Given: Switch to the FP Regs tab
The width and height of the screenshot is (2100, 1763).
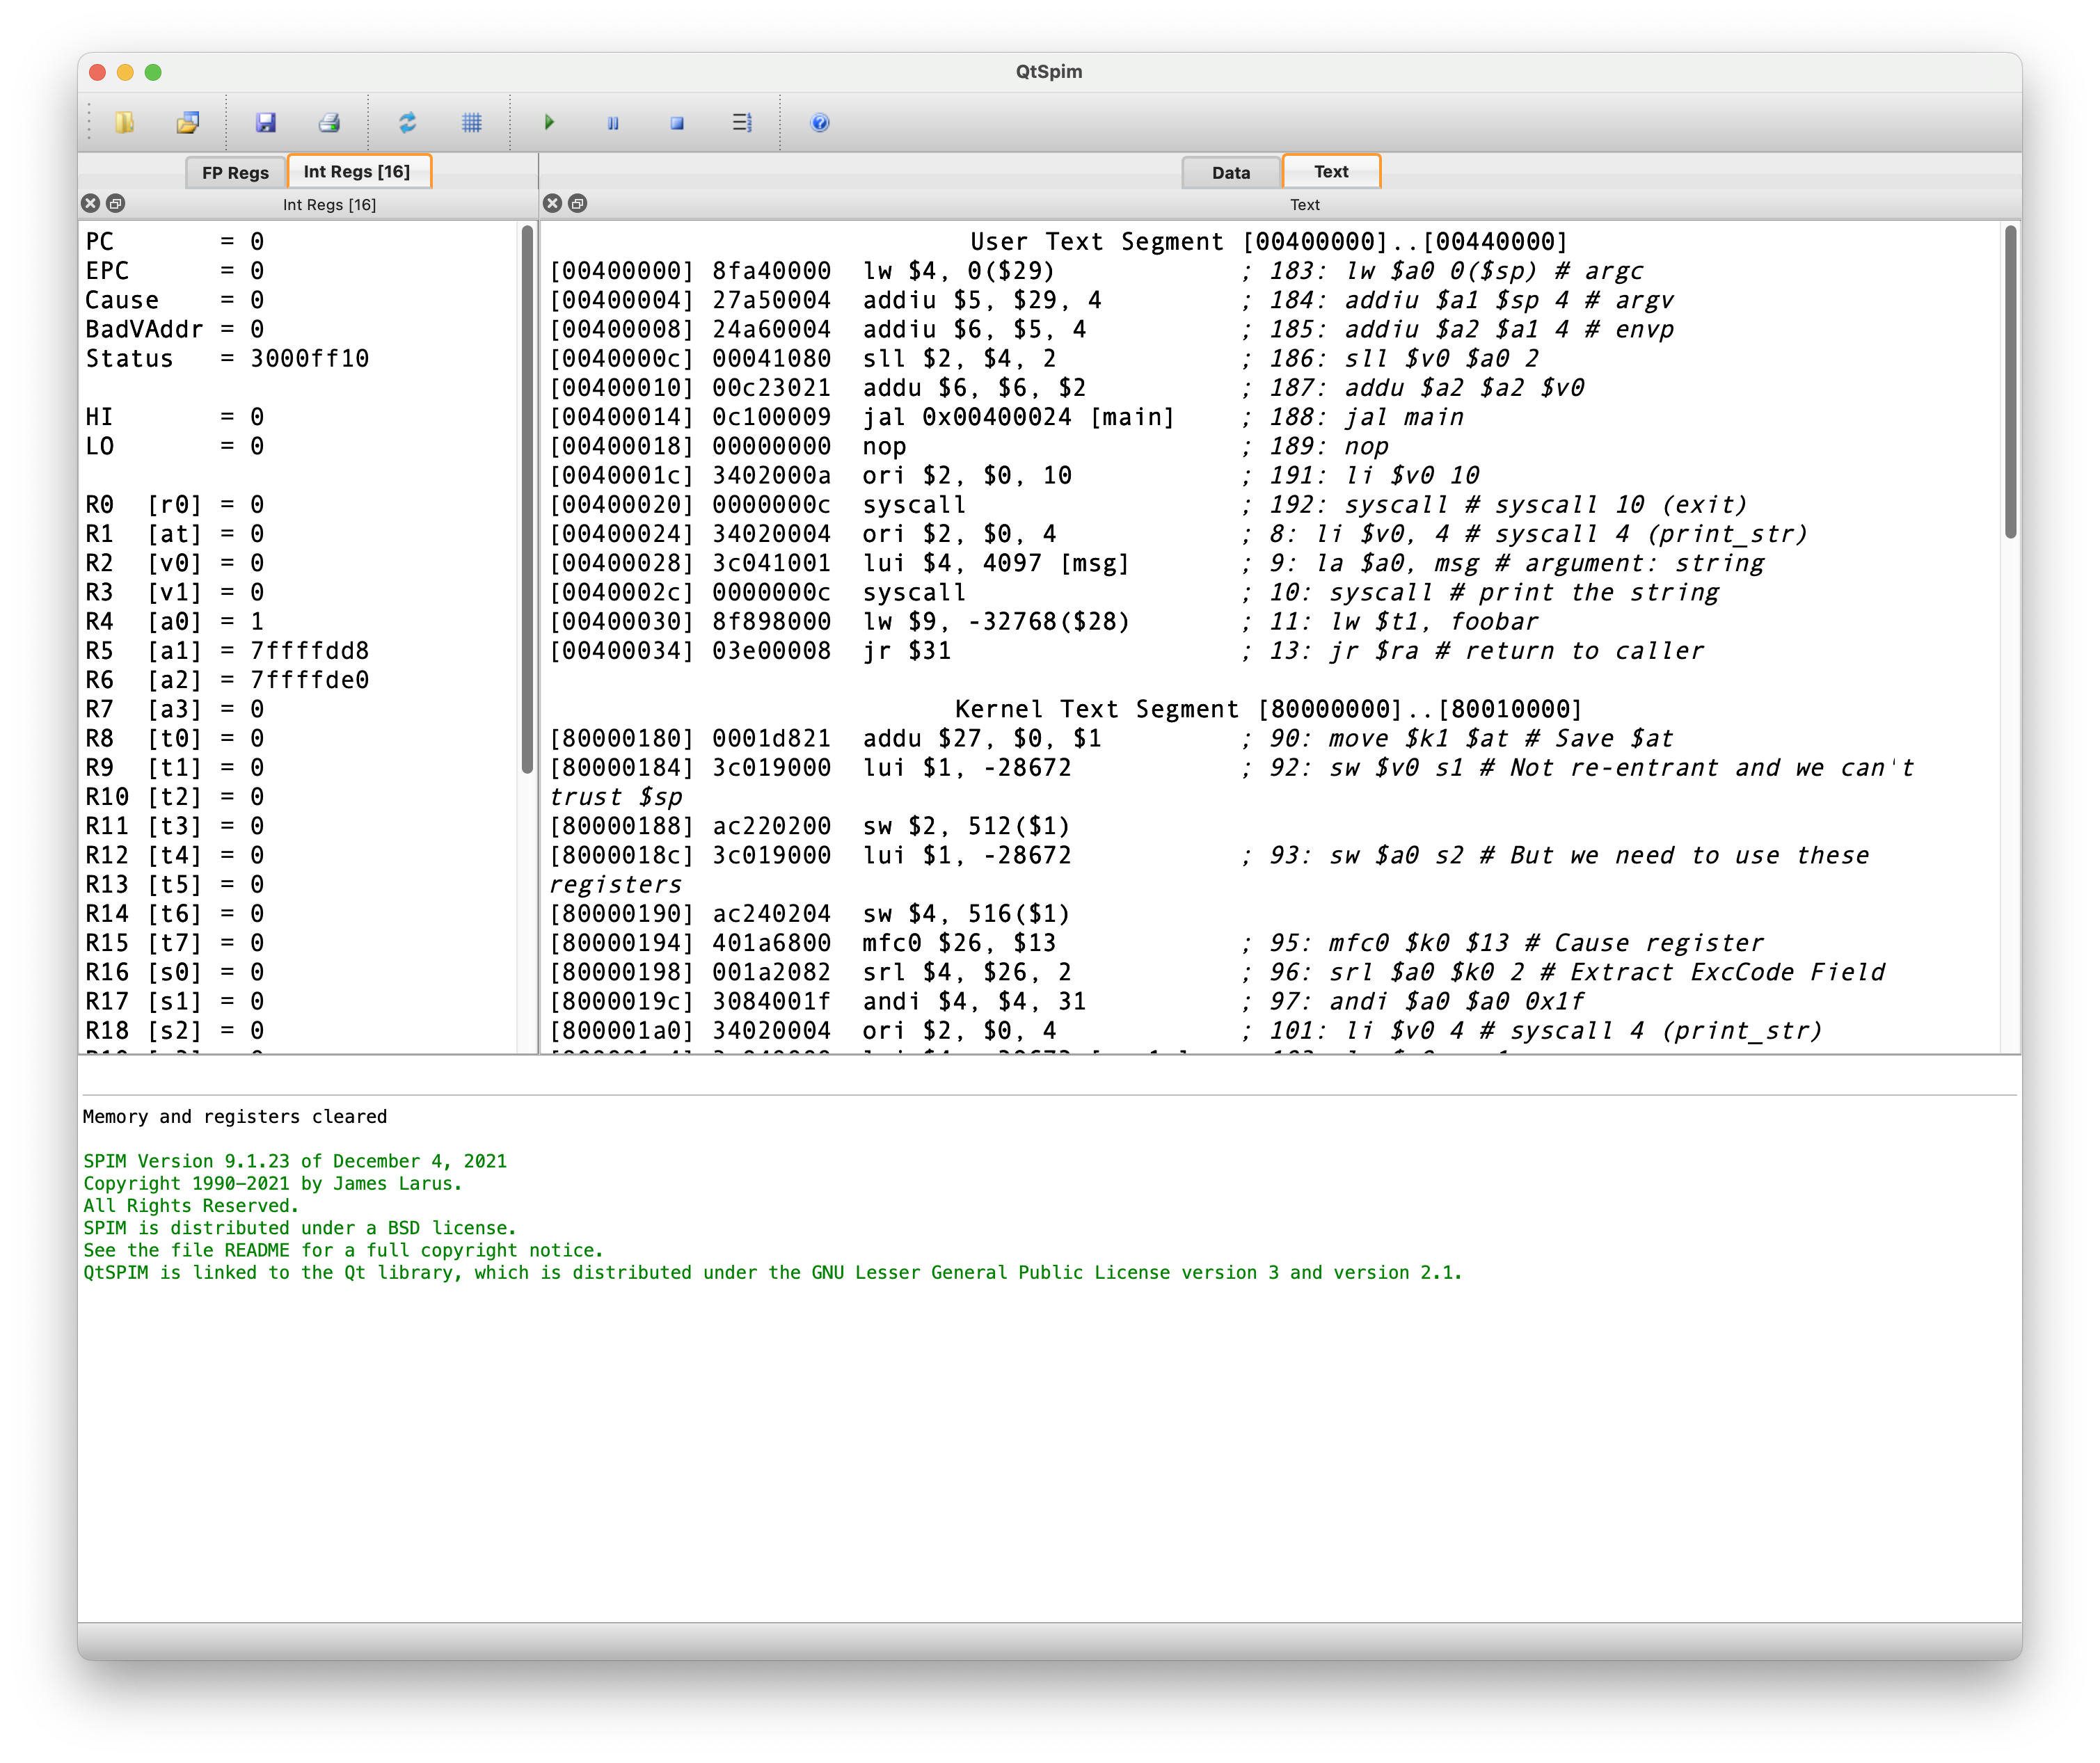Looking at the screenshot, I should coord(234,170).
